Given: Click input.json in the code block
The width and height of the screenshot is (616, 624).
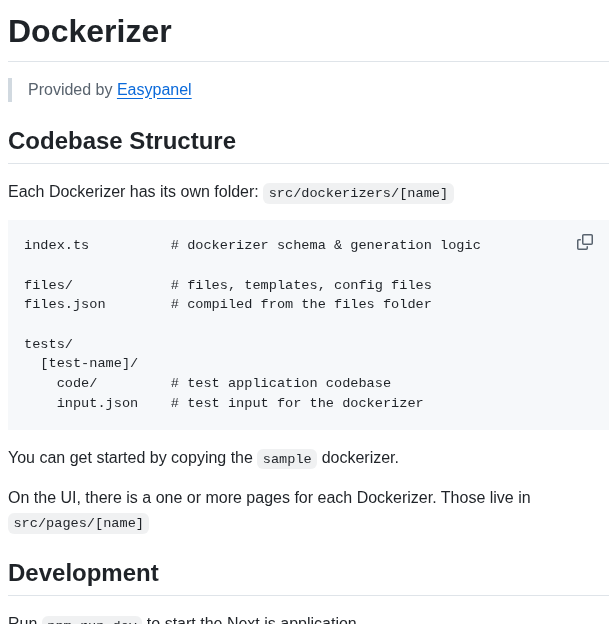Looking at the screenshot, I should click(x=97, y=403).
